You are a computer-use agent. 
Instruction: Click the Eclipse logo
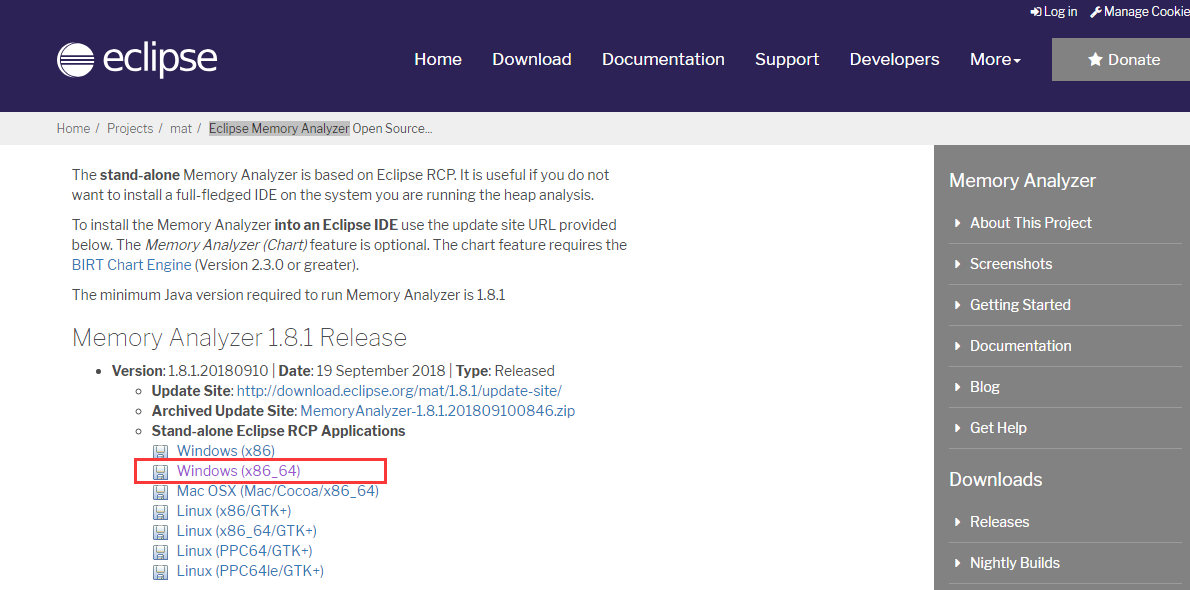137,59
